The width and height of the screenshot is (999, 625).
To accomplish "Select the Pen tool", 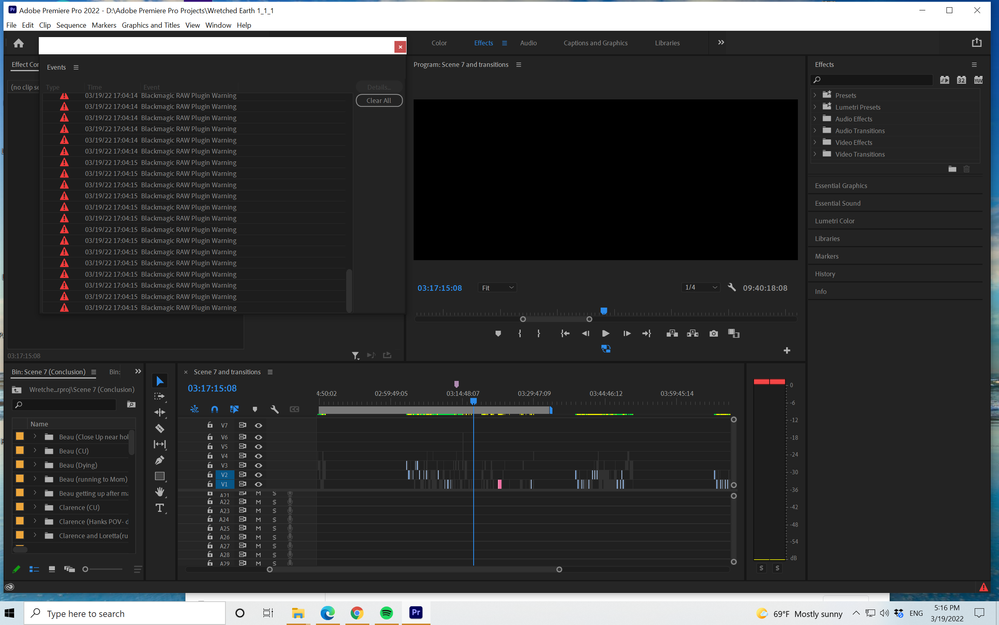I will (160, 460).
